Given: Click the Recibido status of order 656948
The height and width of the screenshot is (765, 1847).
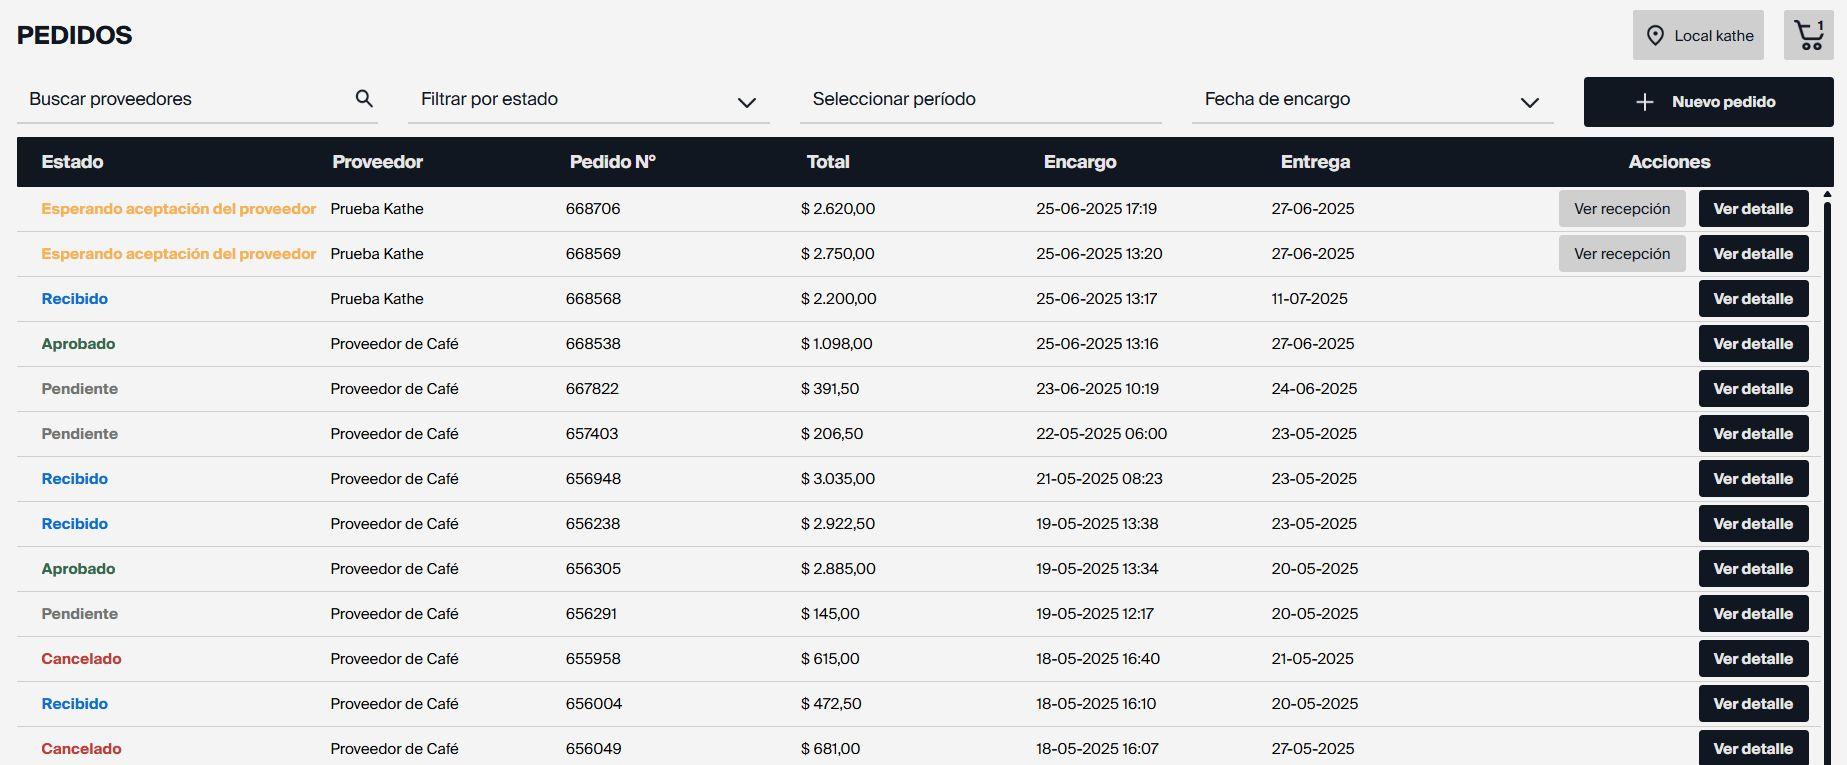Looking at the screenshot, I should [74, 479].
